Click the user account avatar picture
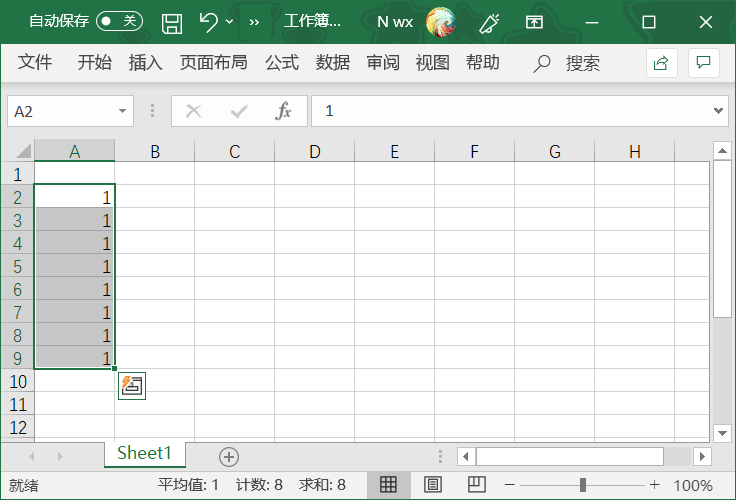The height and width of the screenshot is (500, 736). click(440, 22)
